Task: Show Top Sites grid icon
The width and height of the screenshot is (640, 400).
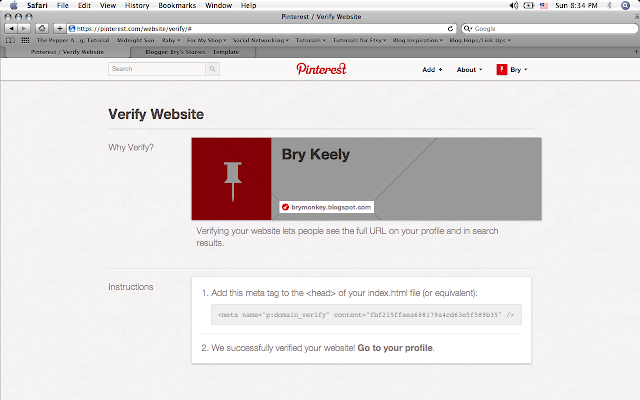Action: (25, 40)
